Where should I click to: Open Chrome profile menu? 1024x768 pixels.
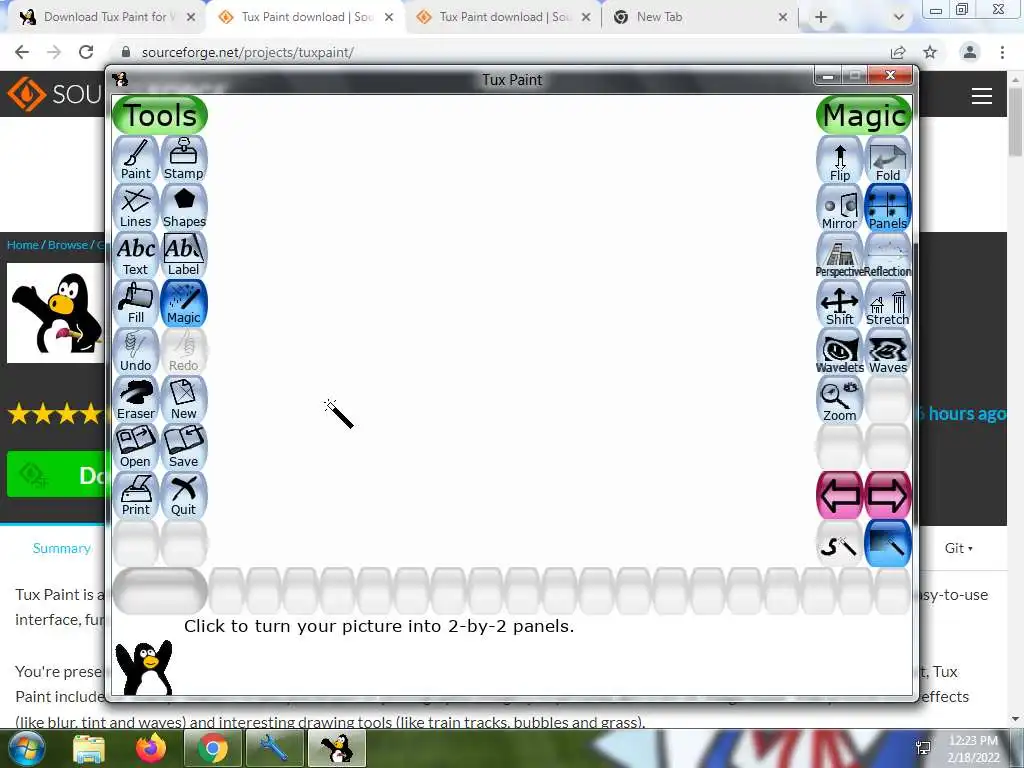click(x=970, y=52)
